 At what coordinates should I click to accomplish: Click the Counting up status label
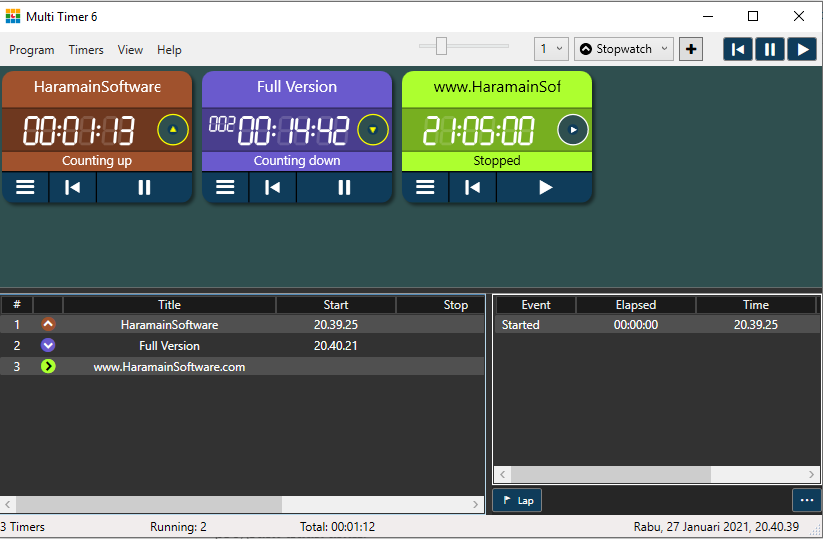coord(97,161)
